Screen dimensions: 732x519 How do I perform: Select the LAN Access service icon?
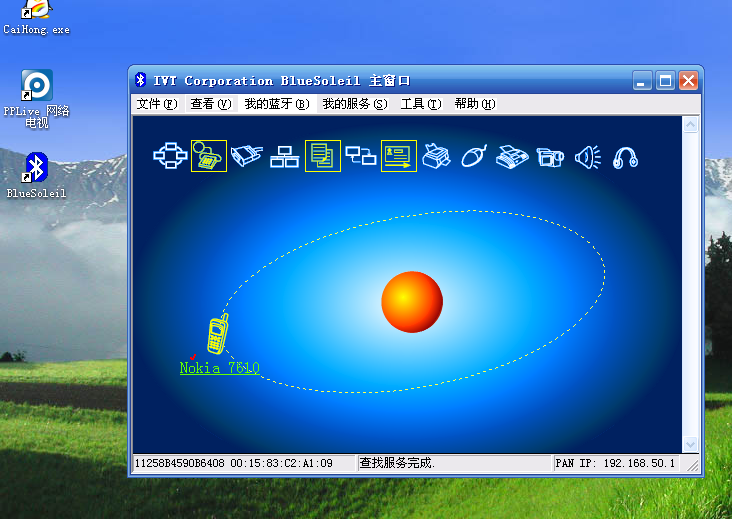point(284,156)
